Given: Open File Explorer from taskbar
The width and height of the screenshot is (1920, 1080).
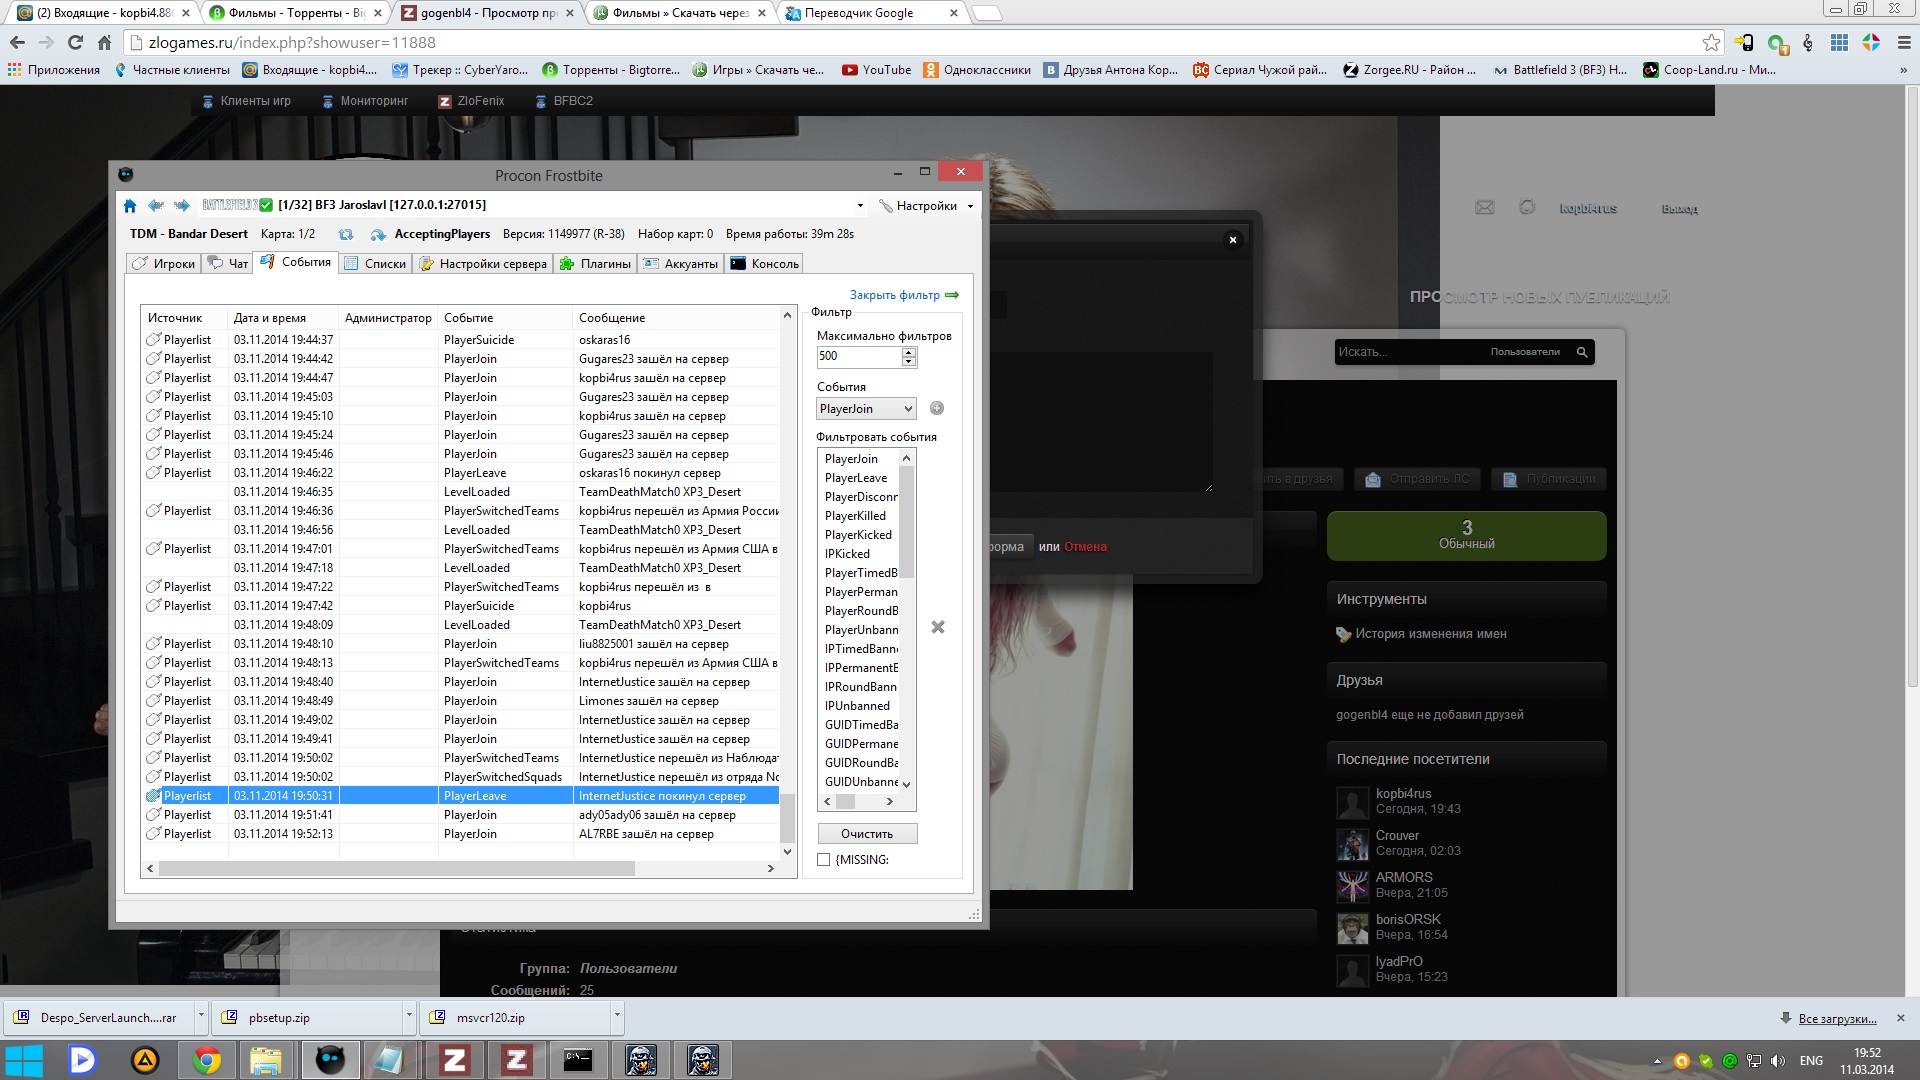Looking at the screenshot, I should pos(266,1060).
